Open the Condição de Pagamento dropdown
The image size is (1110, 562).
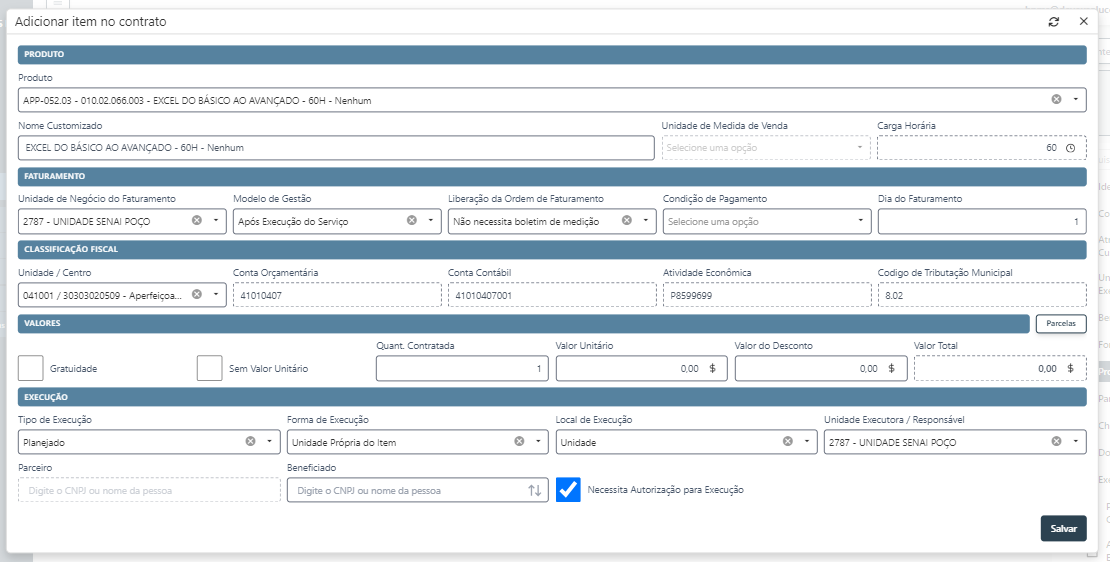(860, 221)
